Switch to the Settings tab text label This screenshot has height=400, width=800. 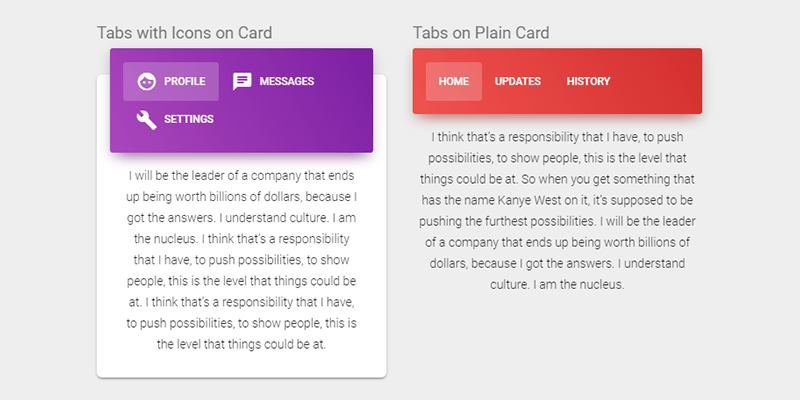(x=188, y=120)
